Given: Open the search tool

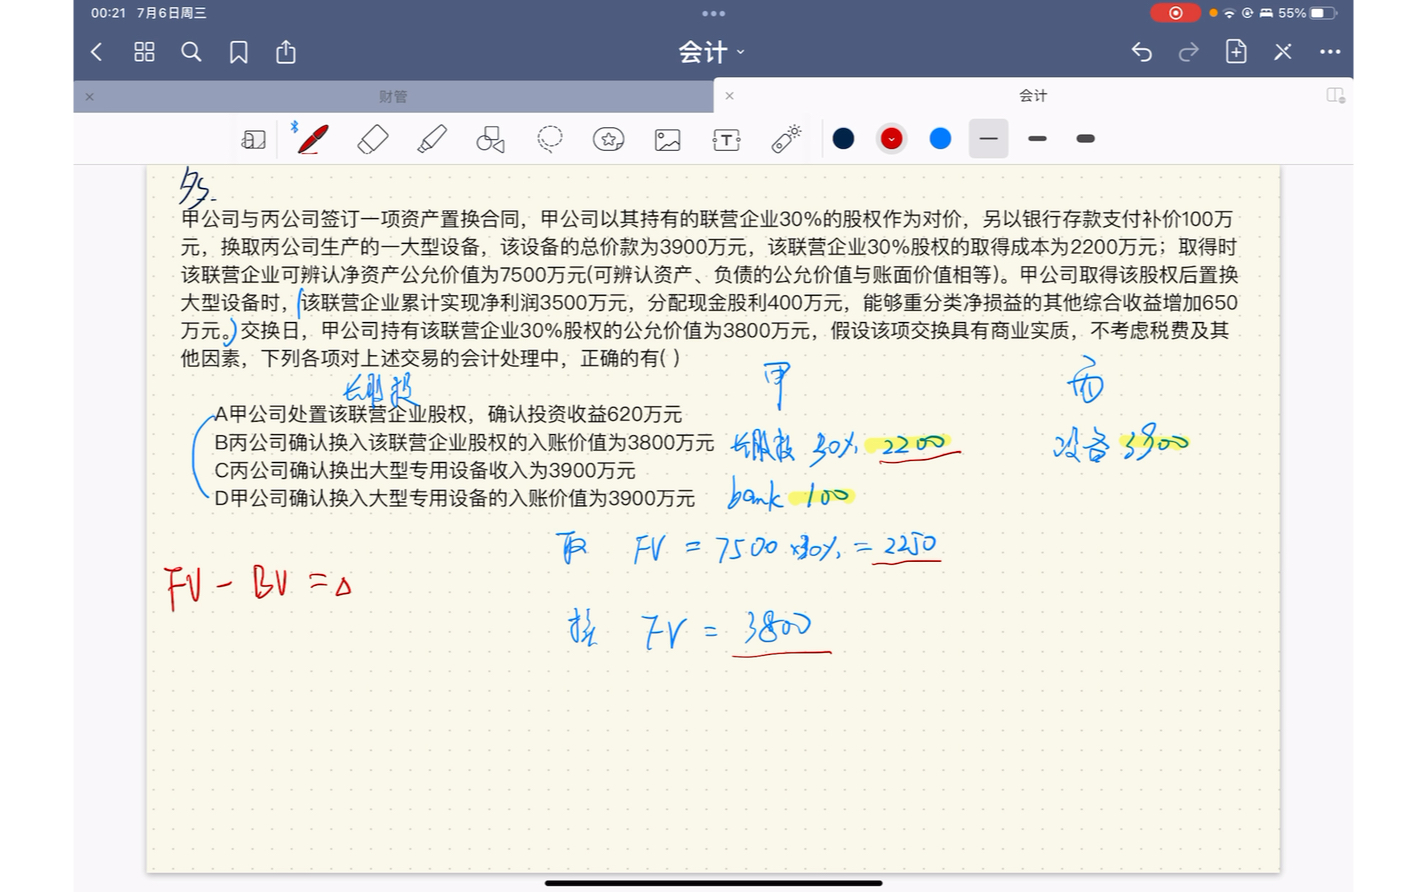Looking at the screenshot, I should click(192, 52).
